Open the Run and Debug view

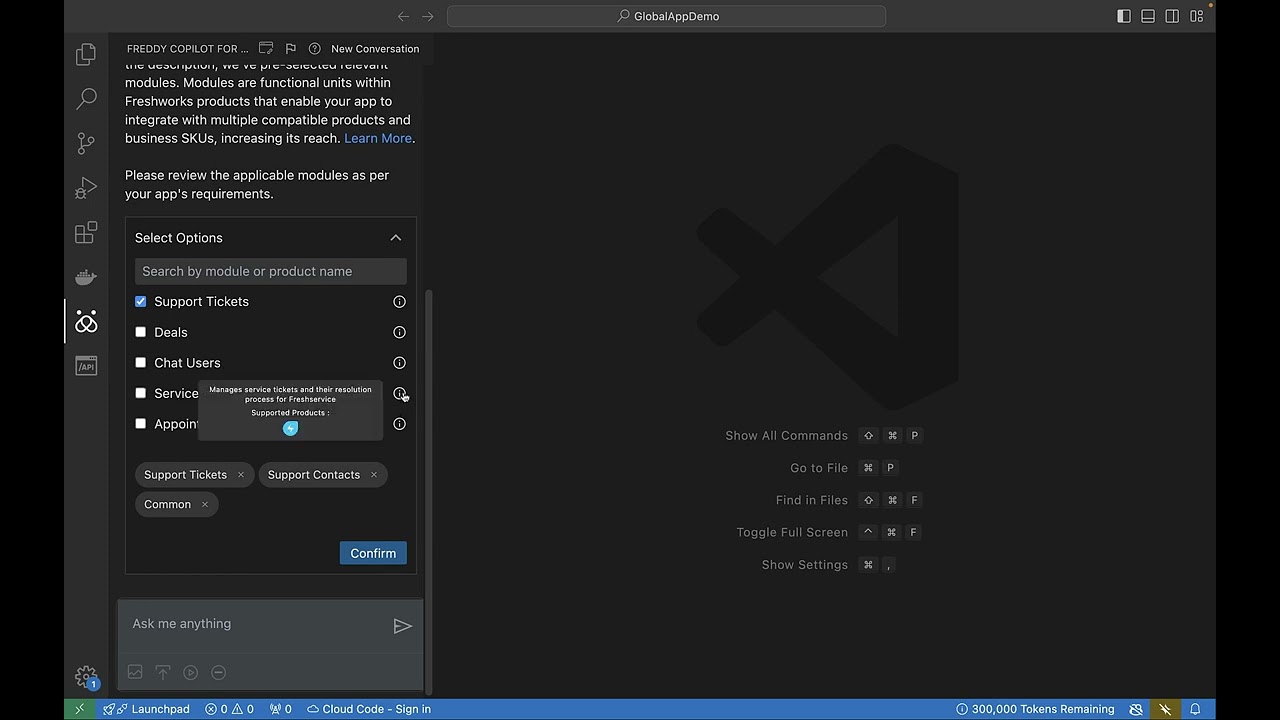tap(86, 188)
